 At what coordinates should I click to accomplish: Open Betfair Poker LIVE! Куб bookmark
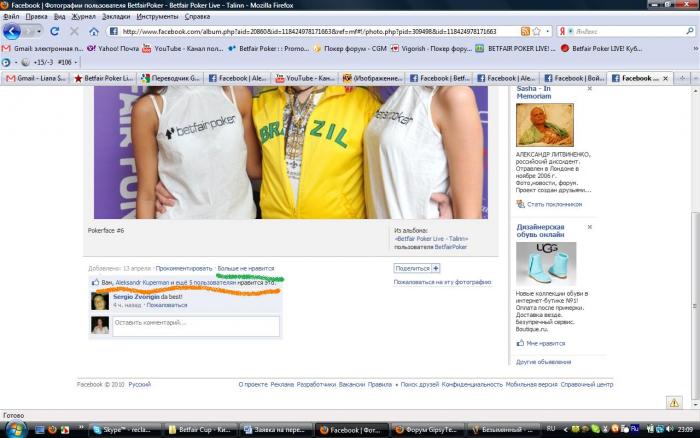coord(601,48)
